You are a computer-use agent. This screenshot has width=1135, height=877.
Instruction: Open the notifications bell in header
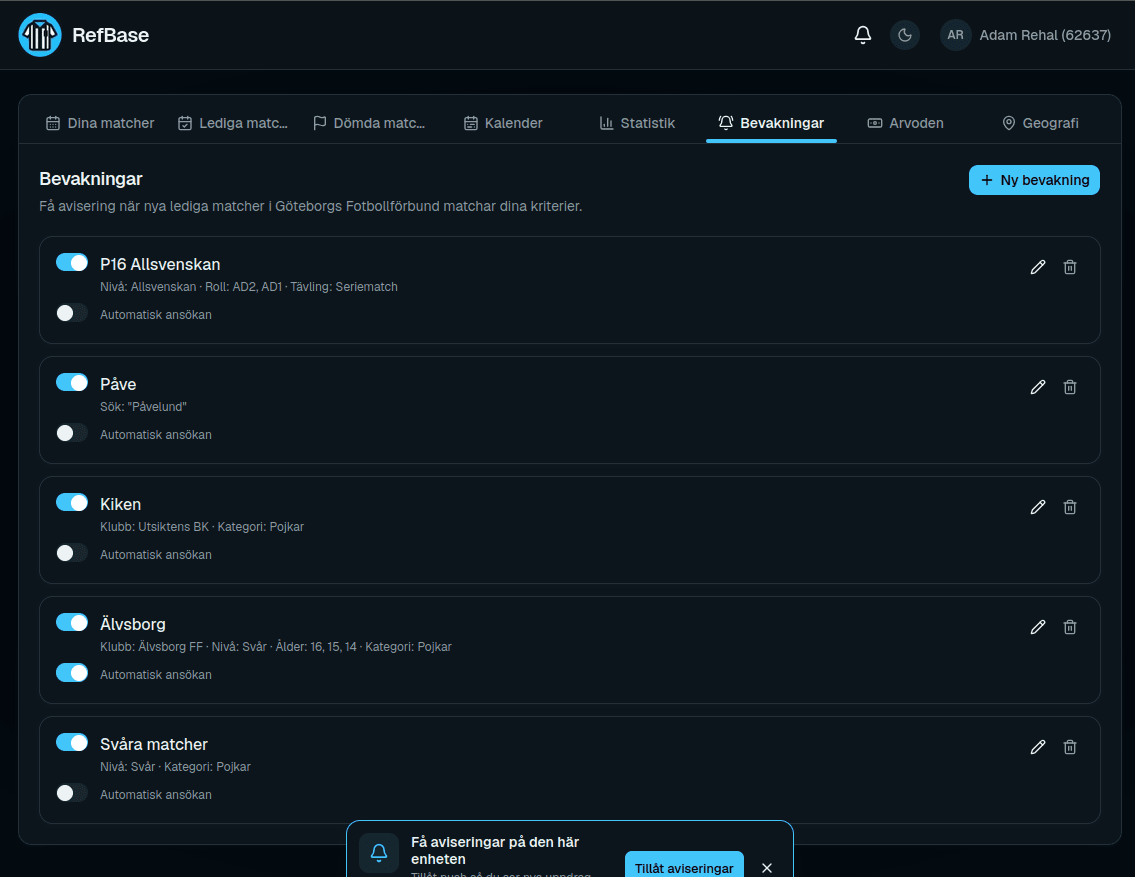click(862, 35)
